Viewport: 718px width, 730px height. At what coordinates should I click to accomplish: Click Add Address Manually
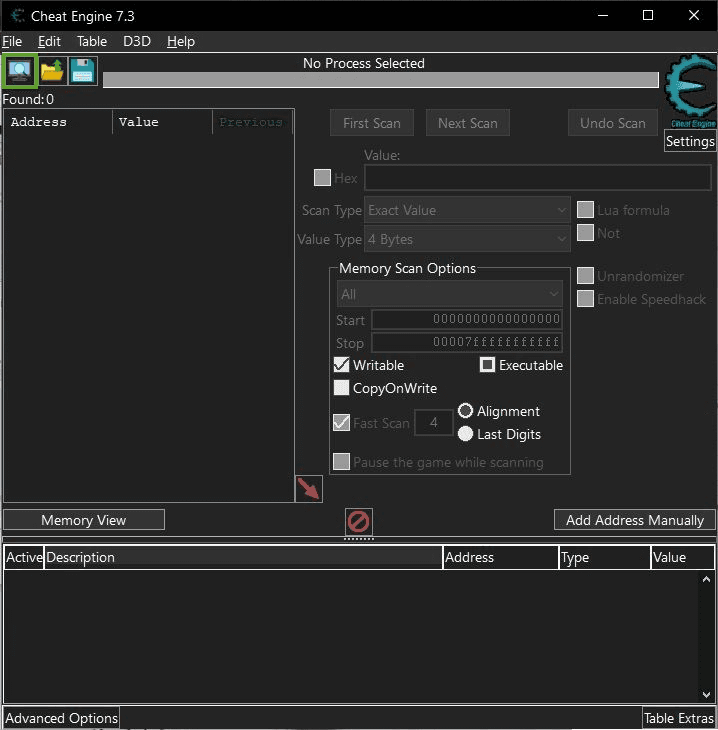635,520
